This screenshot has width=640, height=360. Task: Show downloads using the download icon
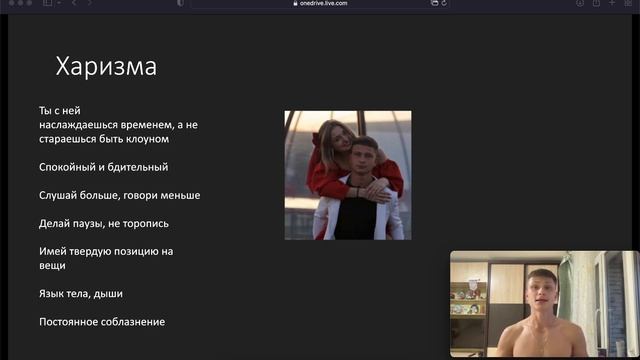(580, 3)
